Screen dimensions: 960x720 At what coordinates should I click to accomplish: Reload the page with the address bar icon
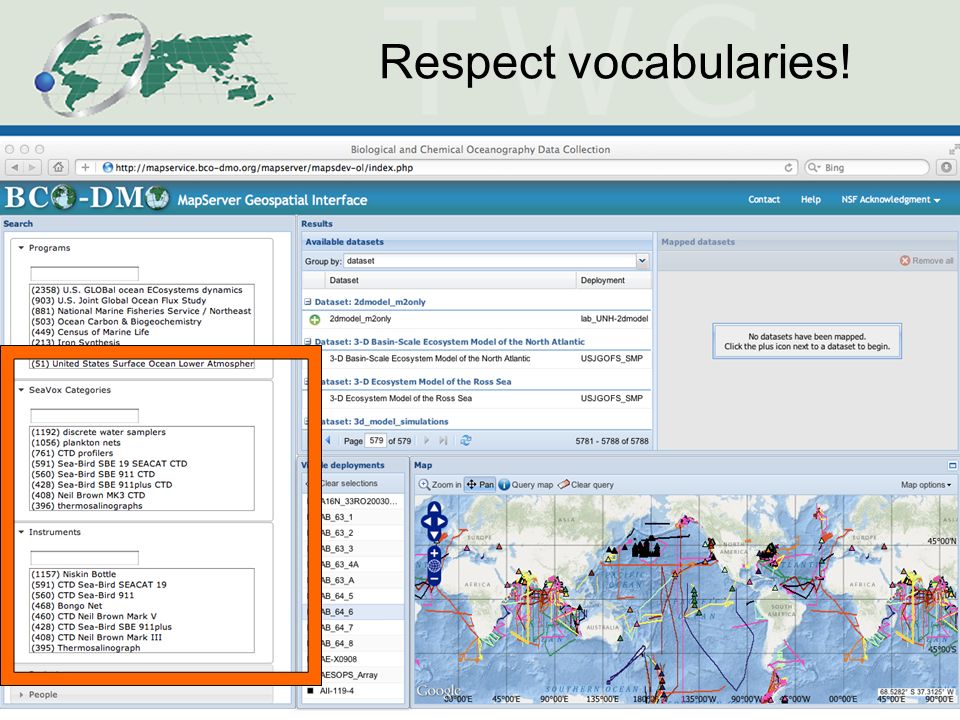click(788, 168)
